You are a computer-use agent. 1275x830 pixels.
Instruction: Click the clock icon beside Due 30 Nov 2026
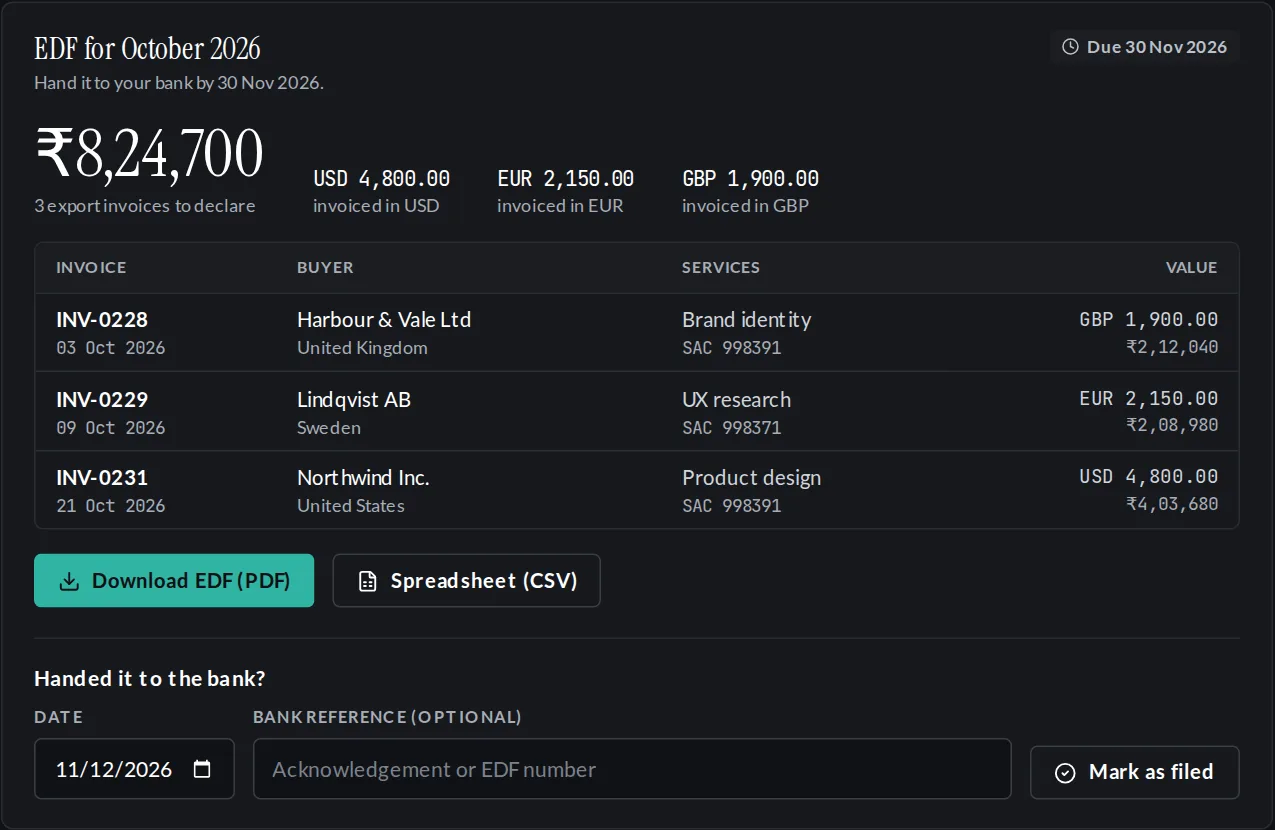[1070, 47]
